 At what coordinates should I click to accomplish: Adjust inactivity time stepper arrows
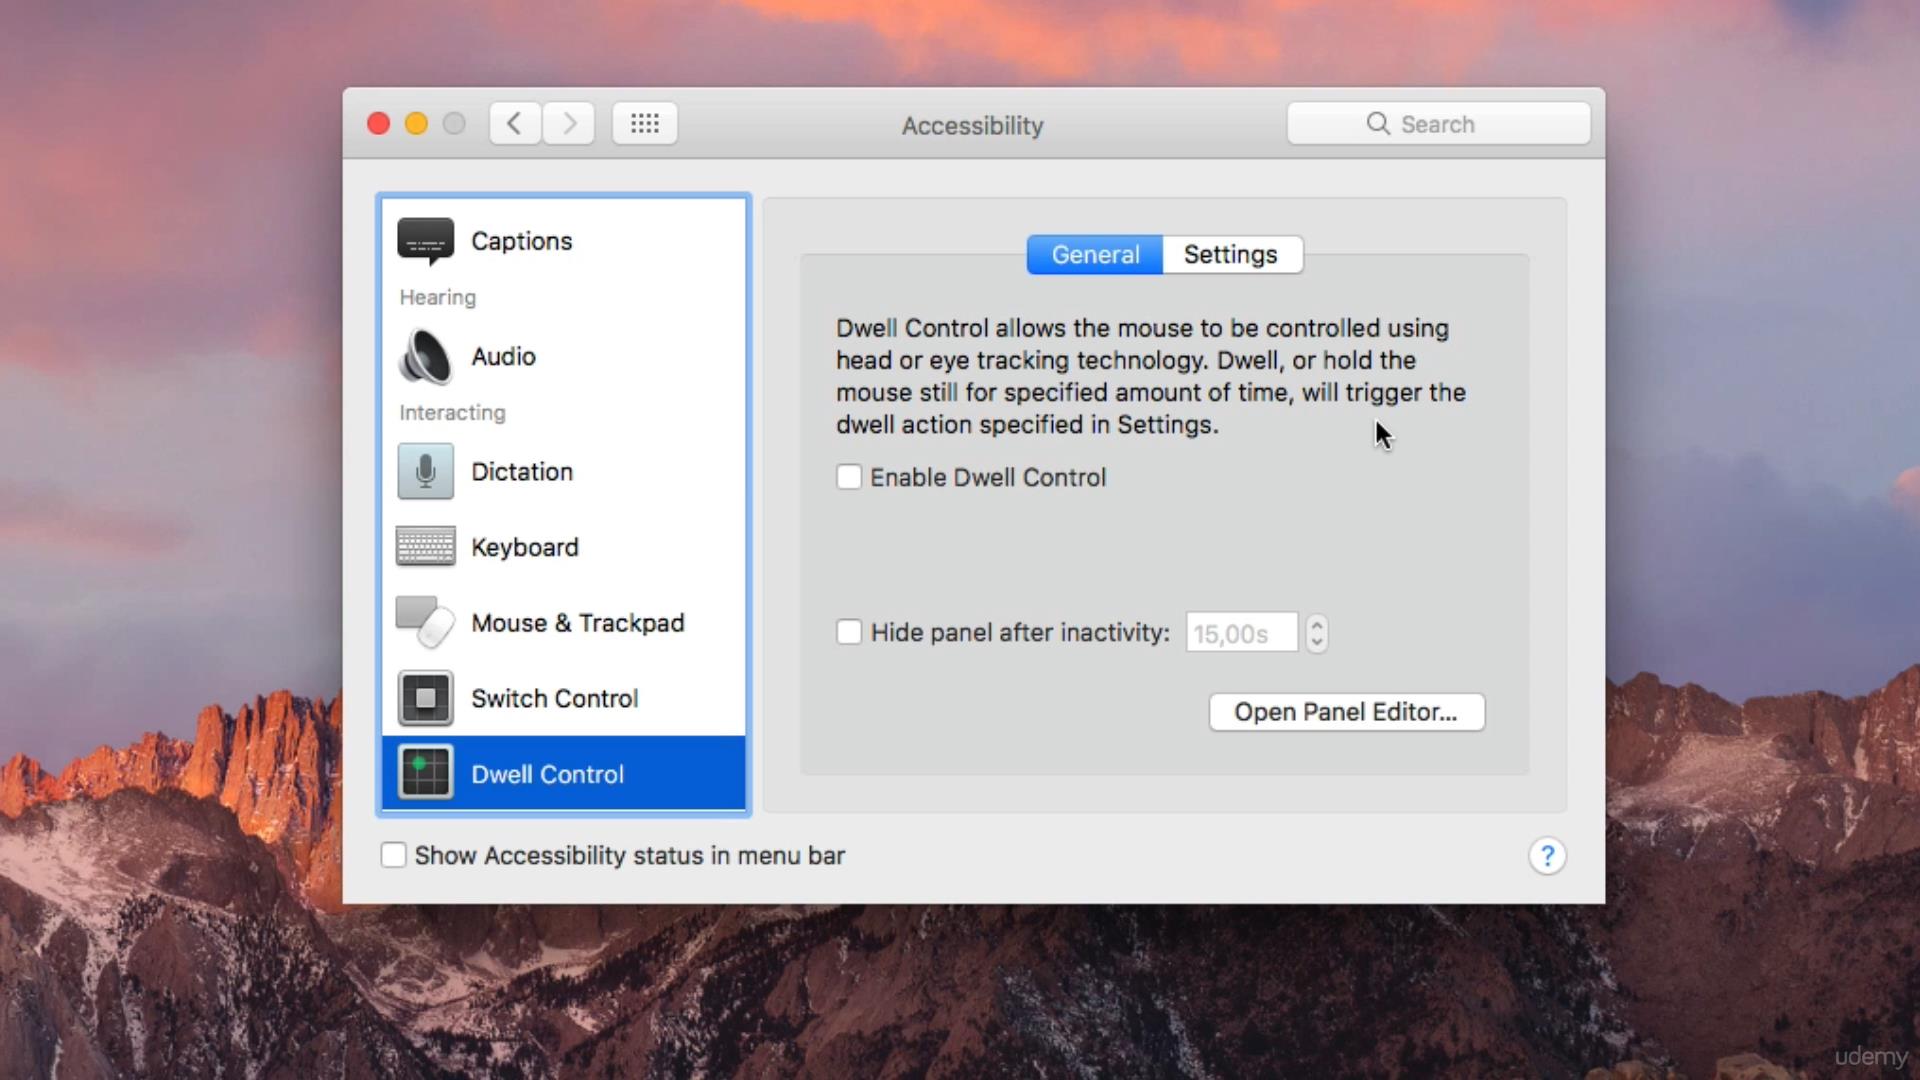tap(1317, 633)
